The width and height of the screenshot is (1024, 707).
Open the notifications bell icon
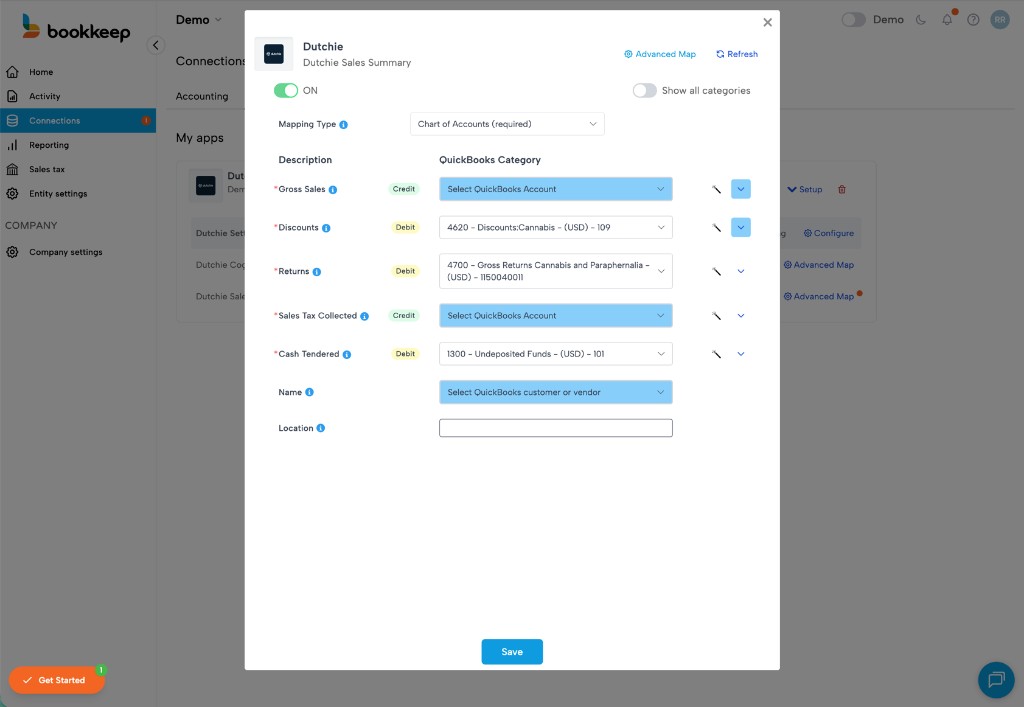(x=947, y=20)
